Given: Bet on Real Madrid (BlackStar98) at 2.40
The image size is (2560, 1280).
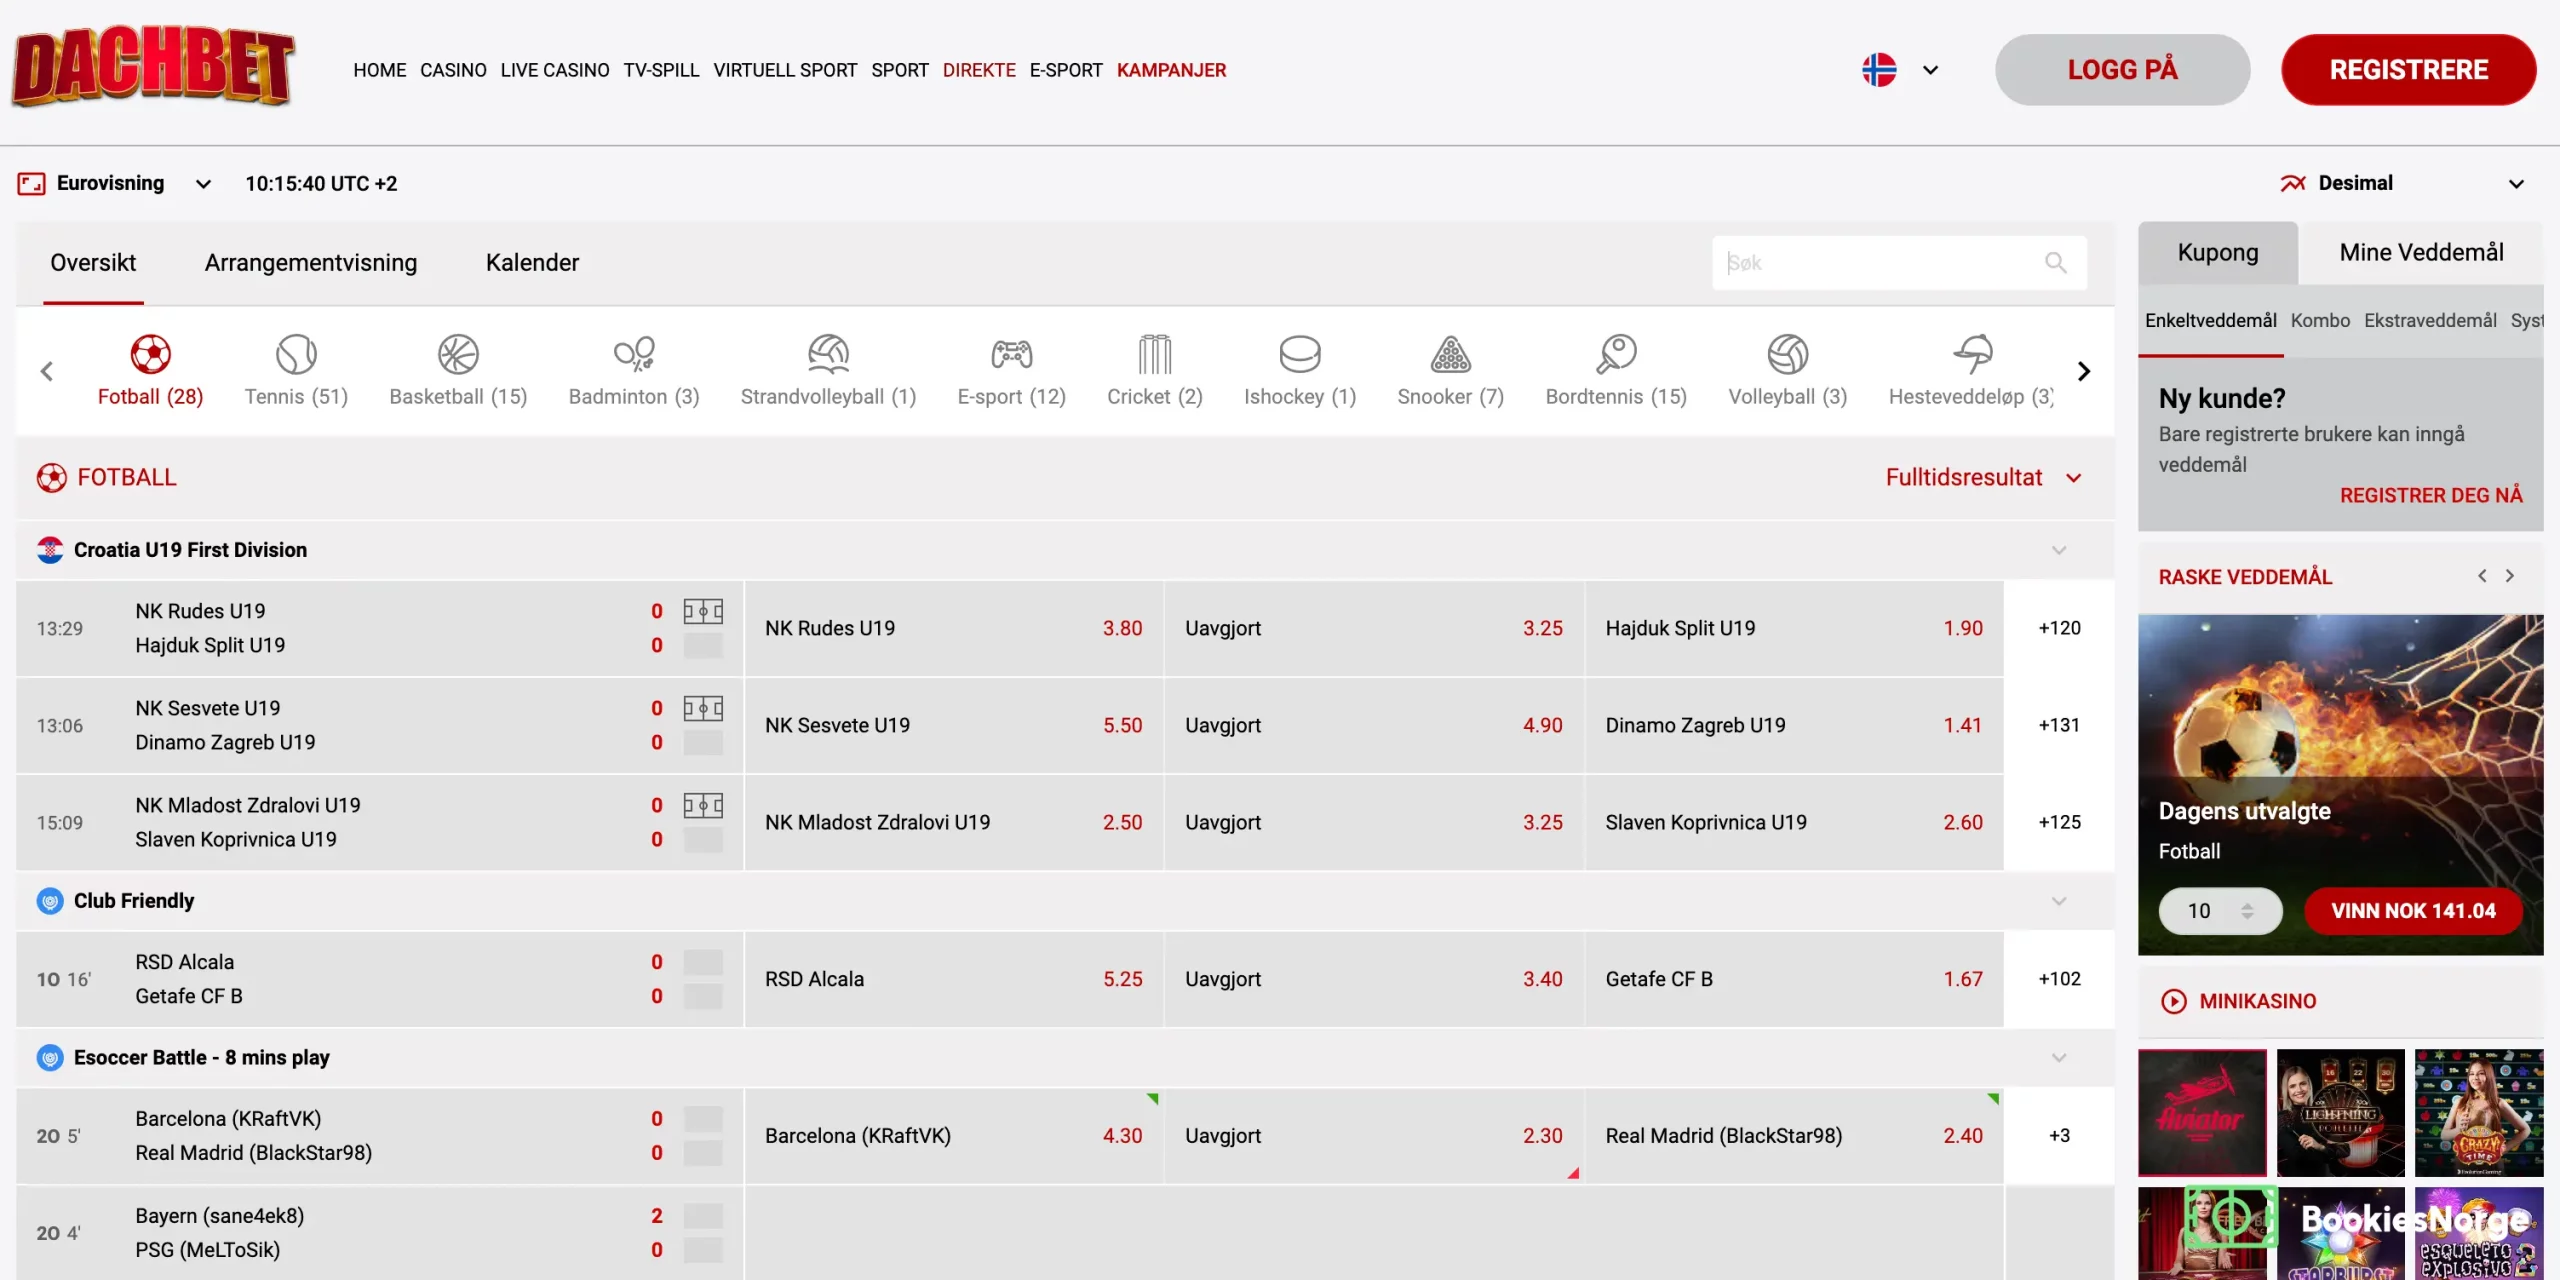Looking at the screenshot, I should point(1794,1136).
